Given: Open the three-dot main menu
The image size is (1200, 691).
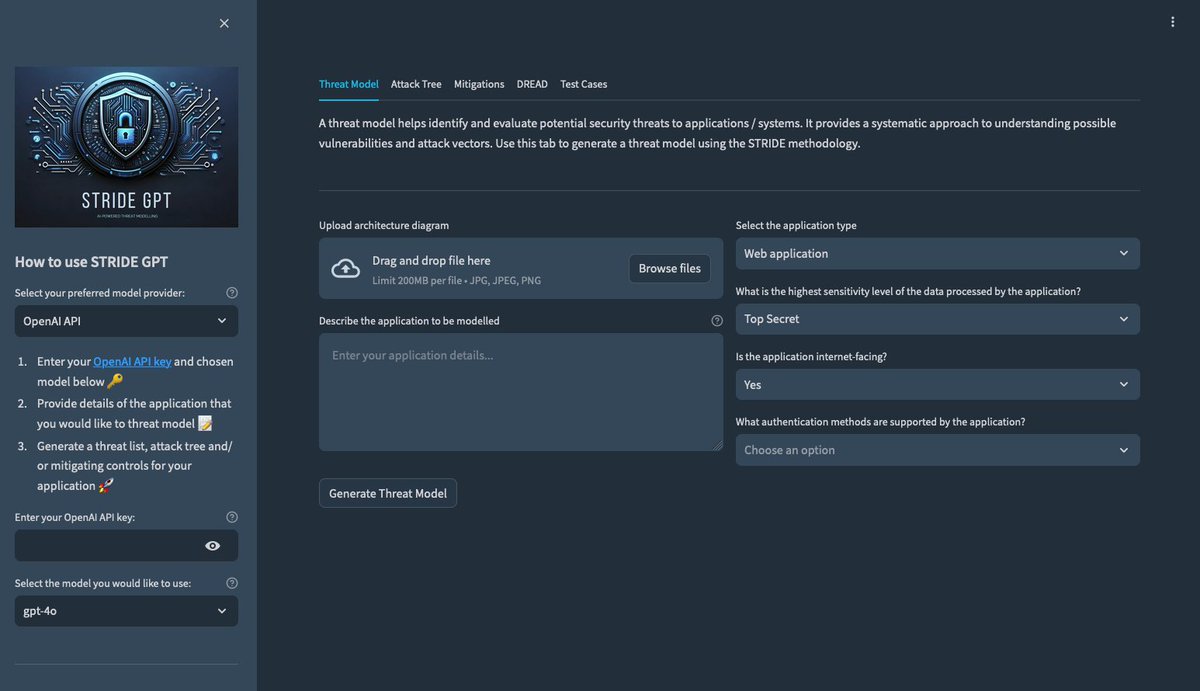Looking at the screenshot, I should [1173, 22].
